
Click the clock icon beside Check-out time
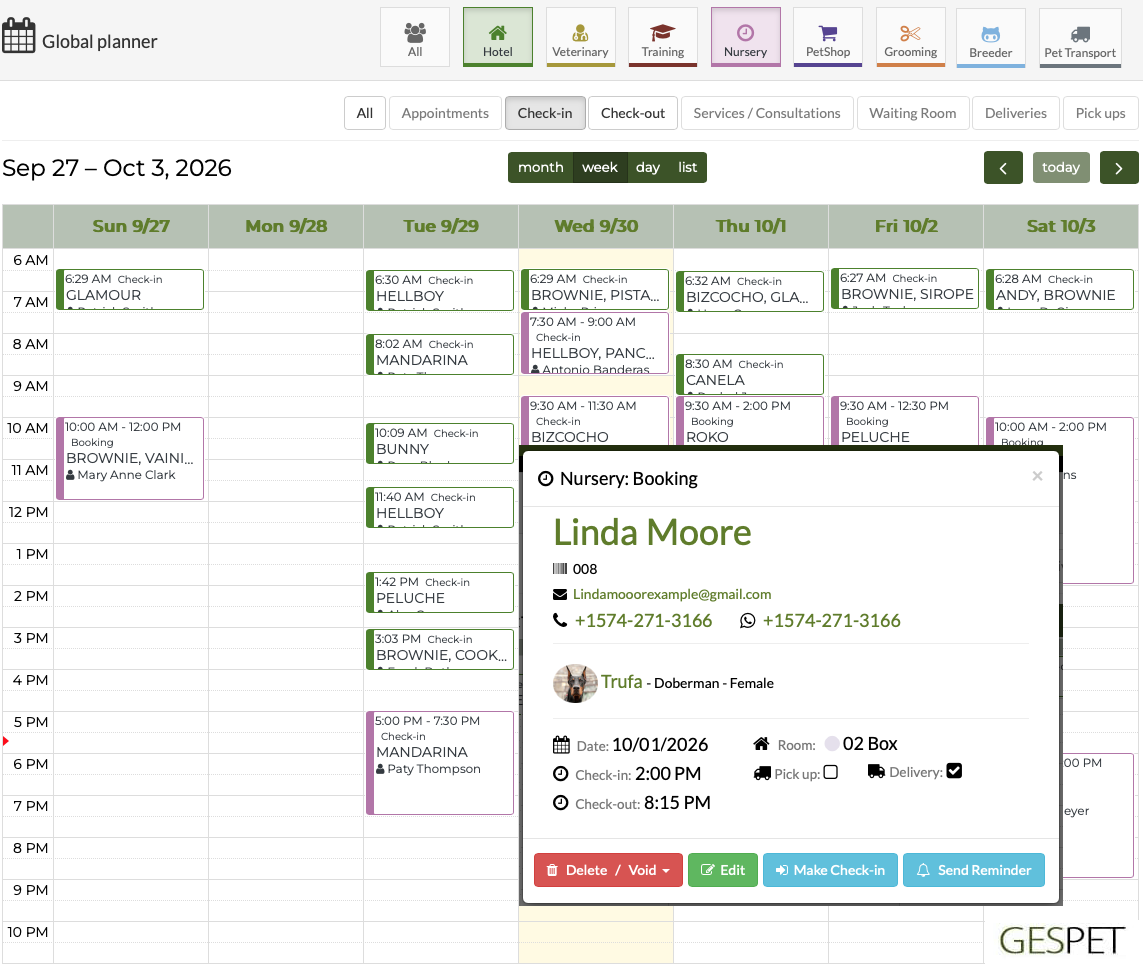coord(561,803)
